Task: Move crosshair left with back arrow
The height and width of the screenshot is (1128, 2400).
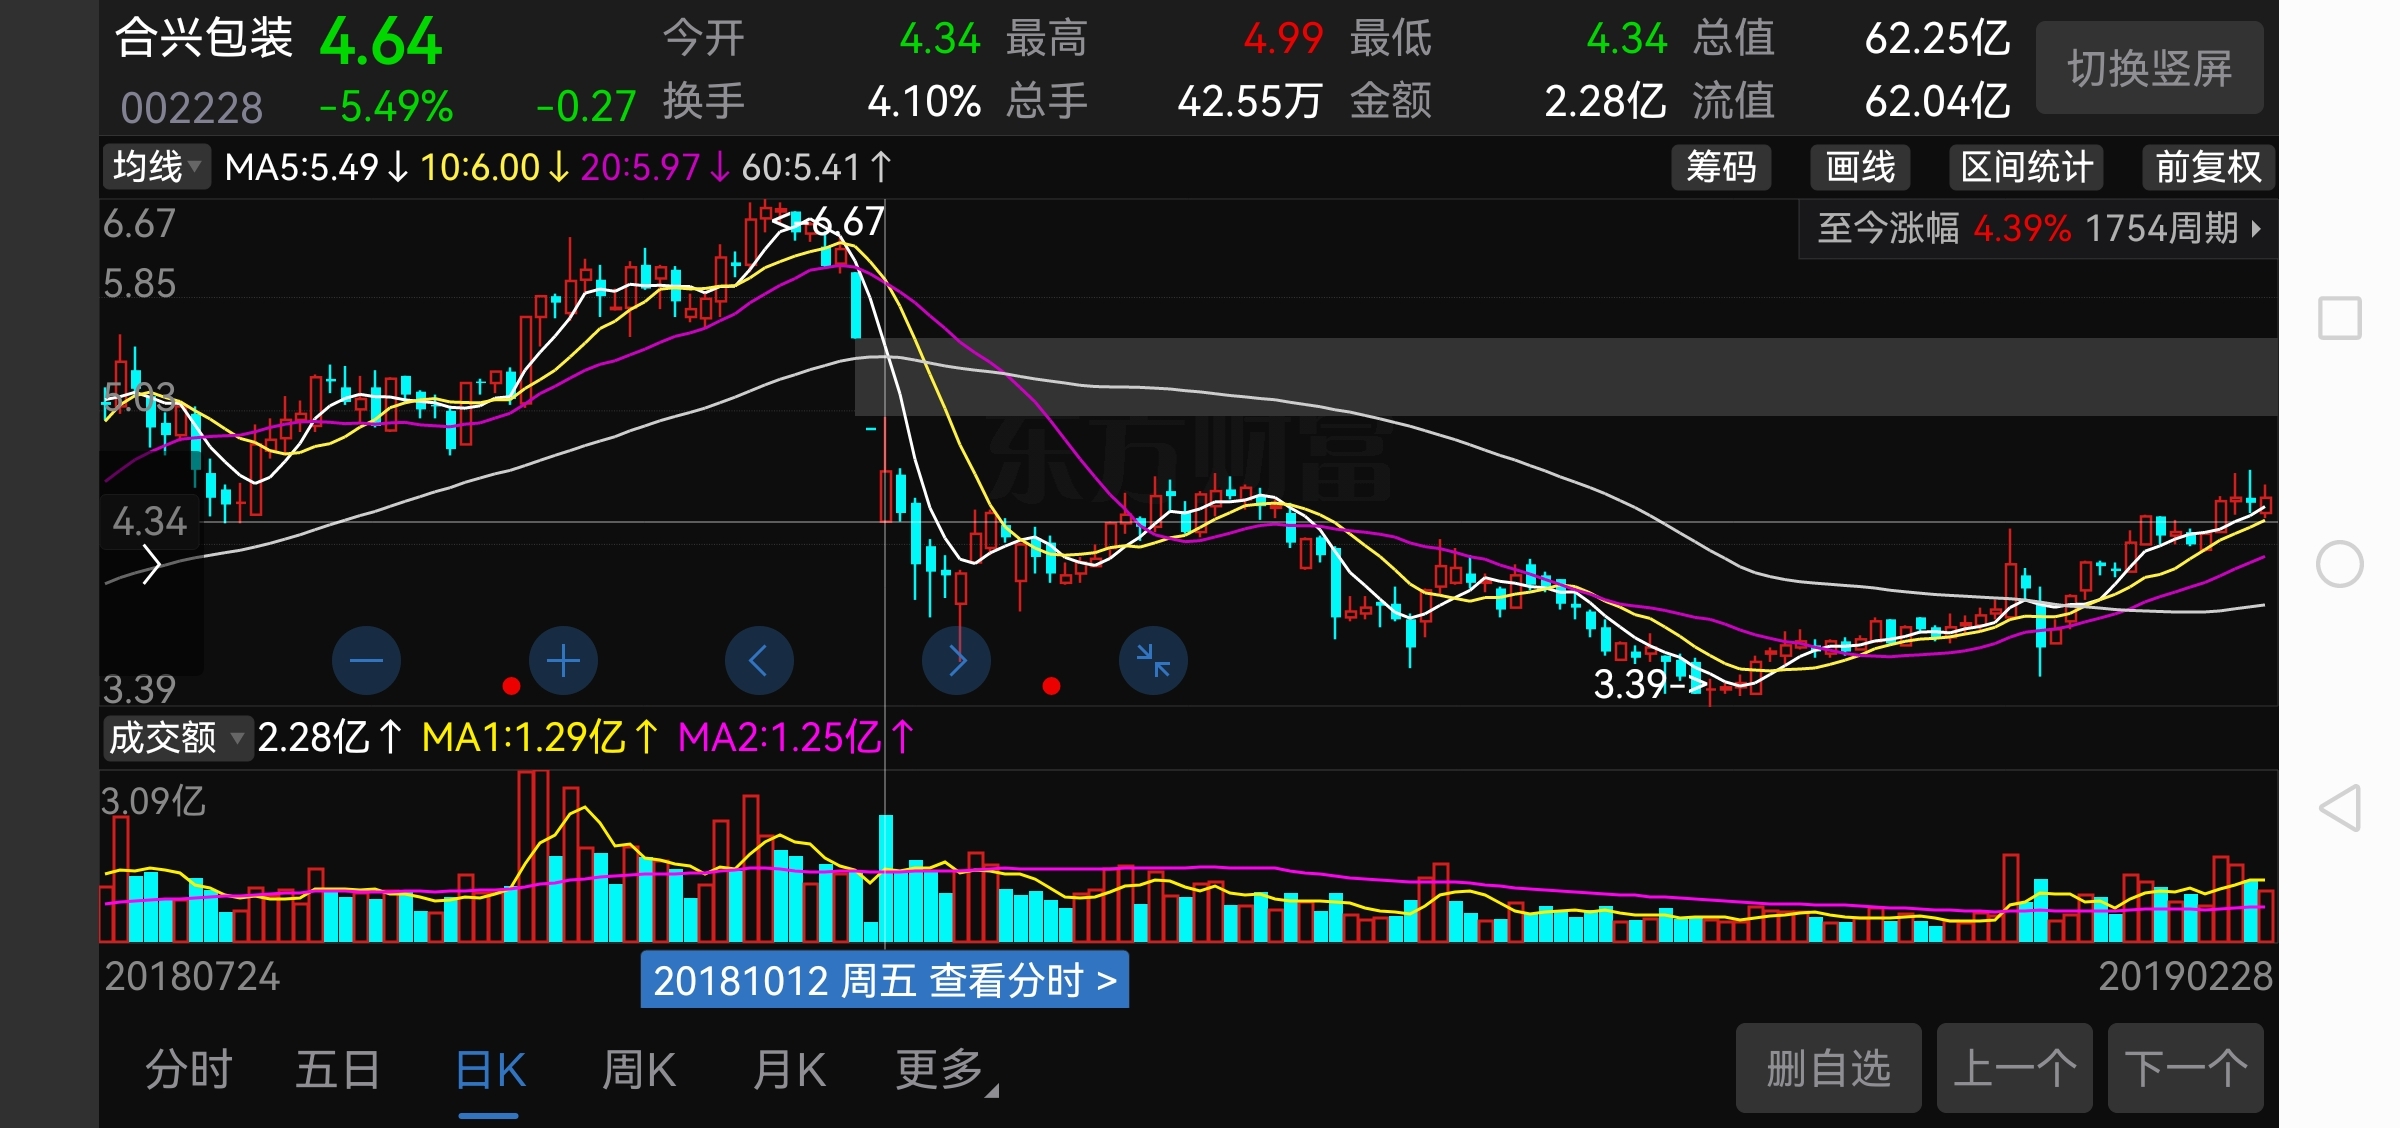Action: 759,661
